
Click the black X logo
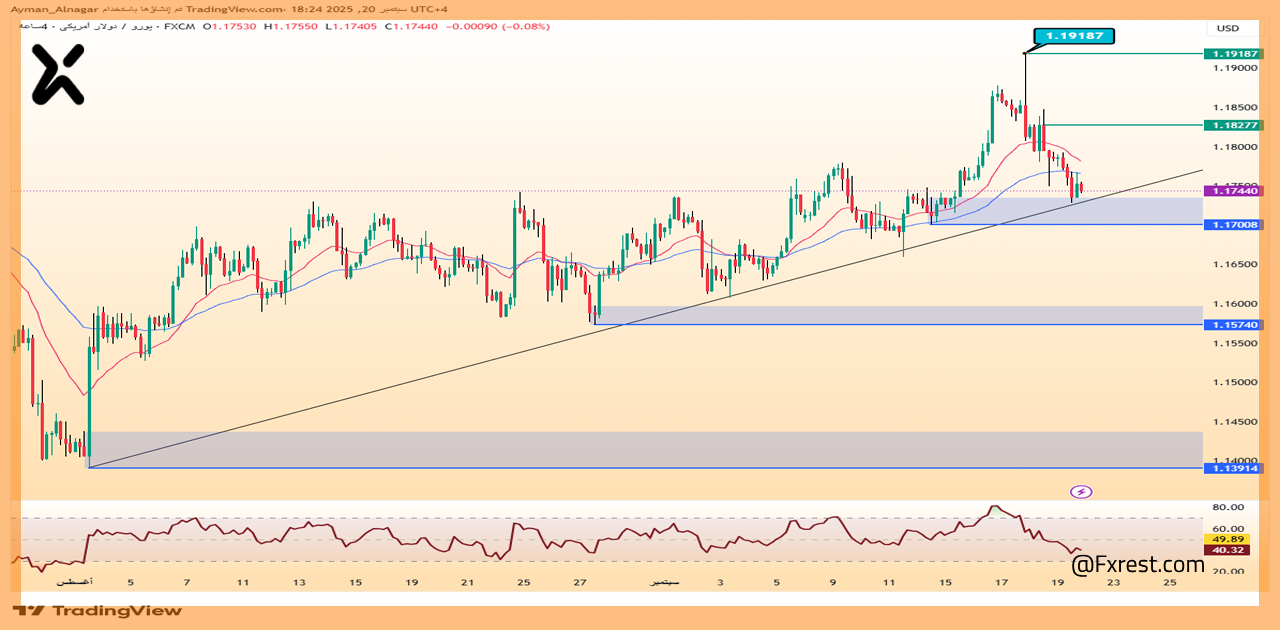[57, 75]
